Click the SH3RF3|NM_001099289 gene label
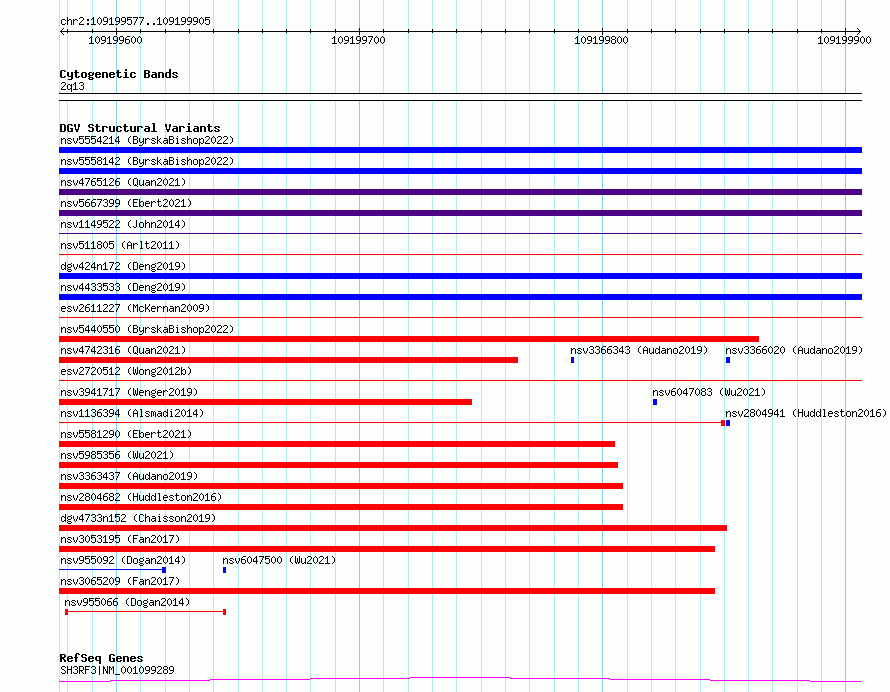890x692 pixels. [117, 670]
